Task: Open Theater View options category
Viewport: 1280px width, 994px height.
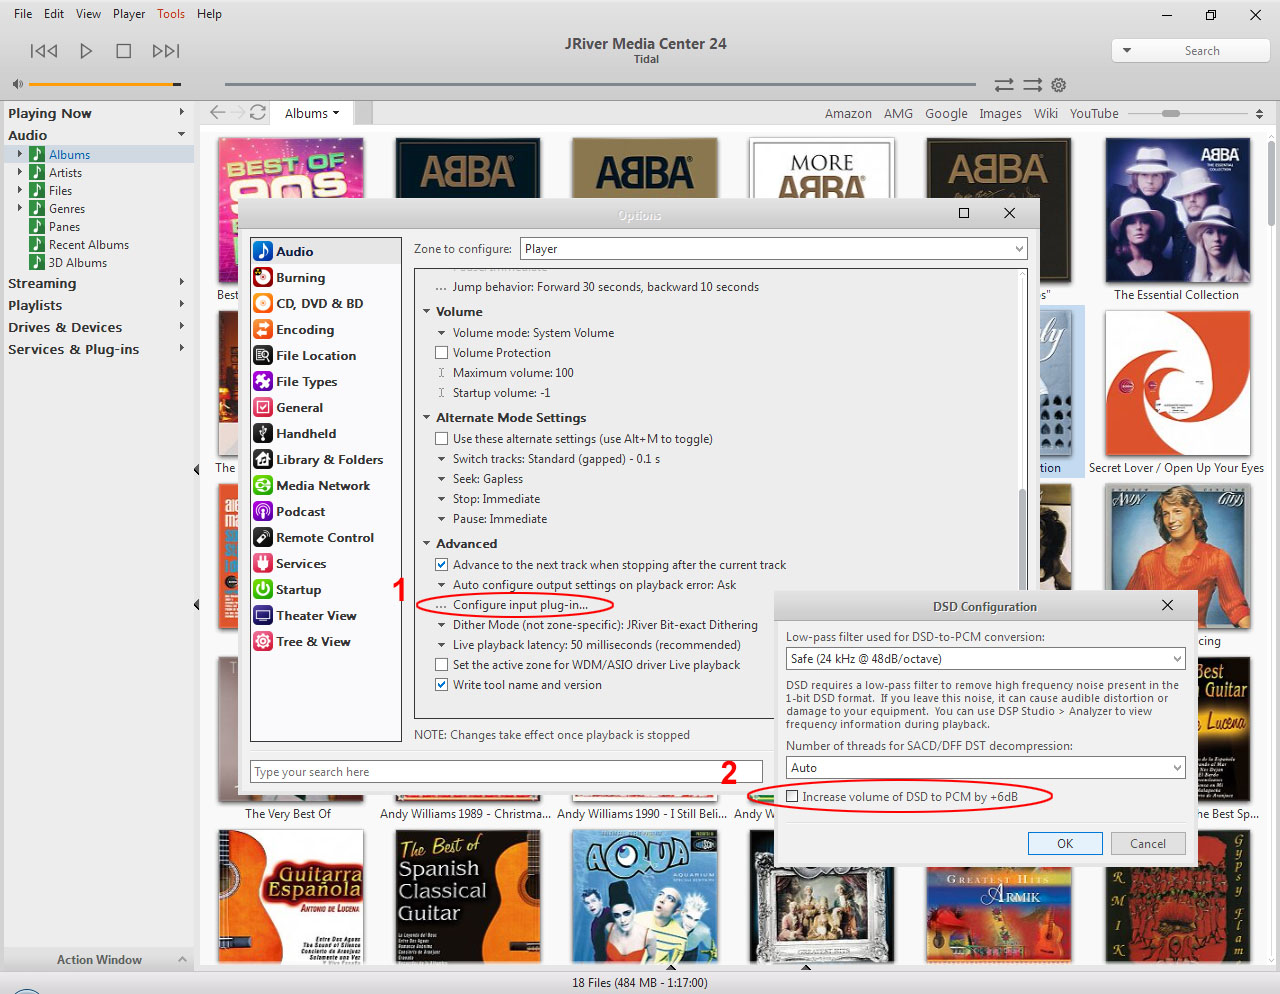Action: [316, 615]
